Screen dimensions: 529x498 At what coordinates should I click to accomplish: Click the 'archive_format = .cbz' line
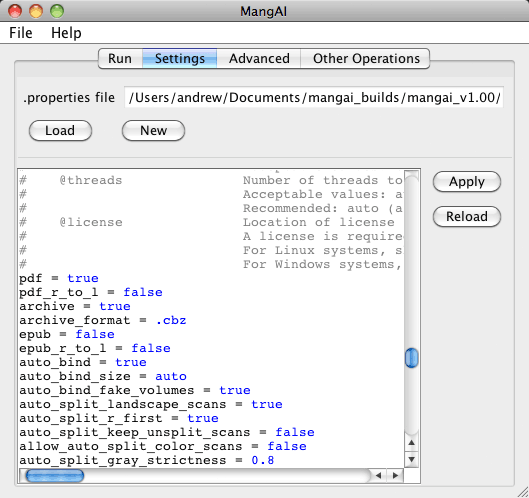point(103,321)
